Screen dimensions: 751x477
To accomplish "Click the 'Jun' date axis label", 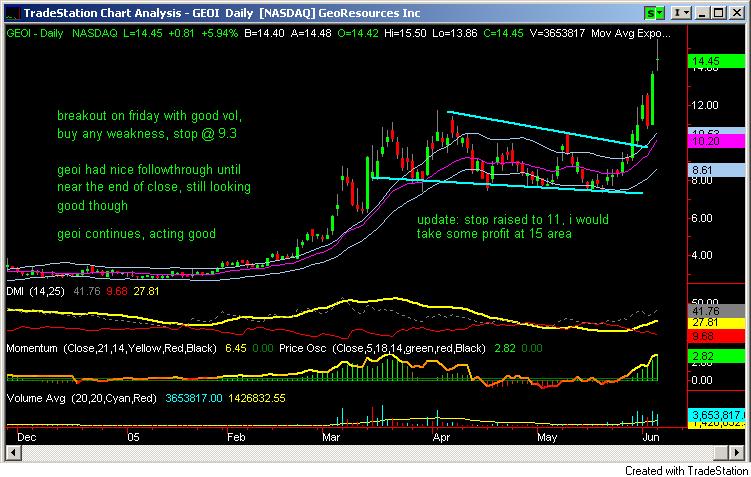I will (650, 437).
